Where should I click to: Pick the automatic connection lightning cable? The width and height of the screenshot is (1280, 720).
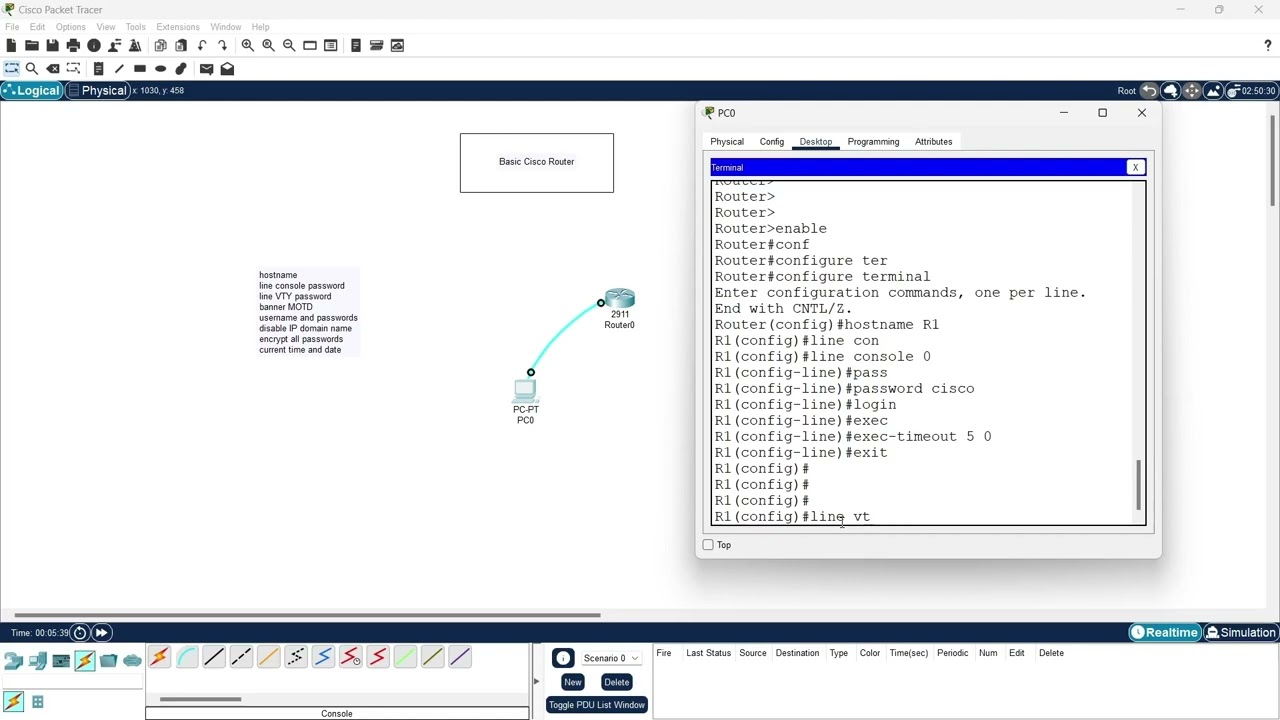[x=159, y=657]
